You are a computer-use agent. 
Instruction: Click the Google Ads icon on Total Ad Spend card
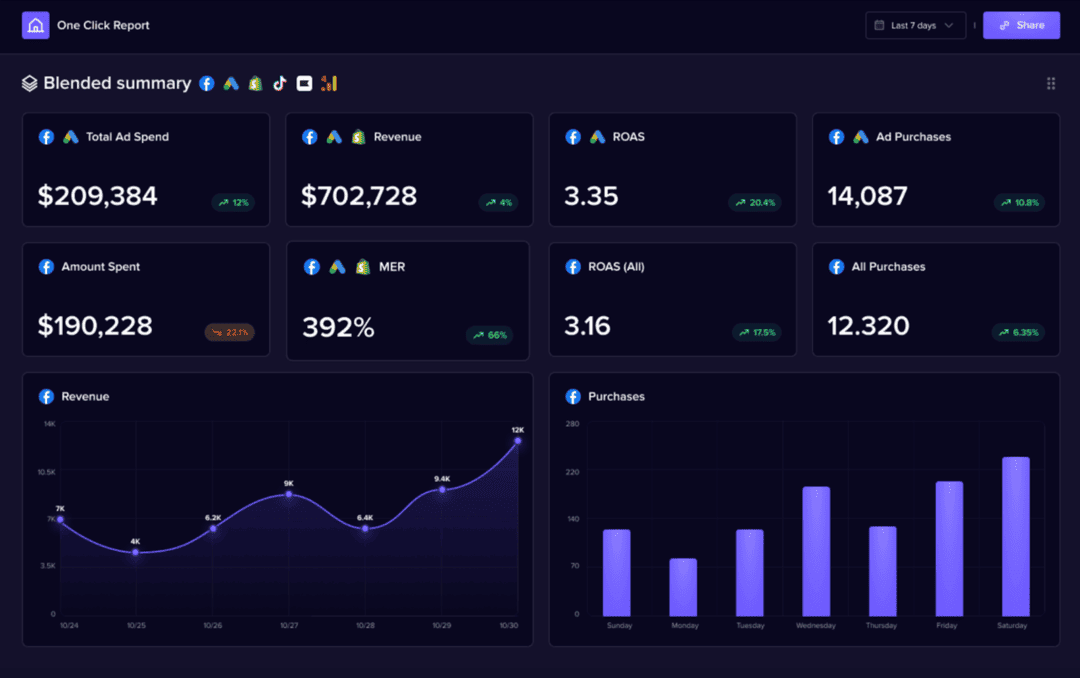(x=71, y=137)
